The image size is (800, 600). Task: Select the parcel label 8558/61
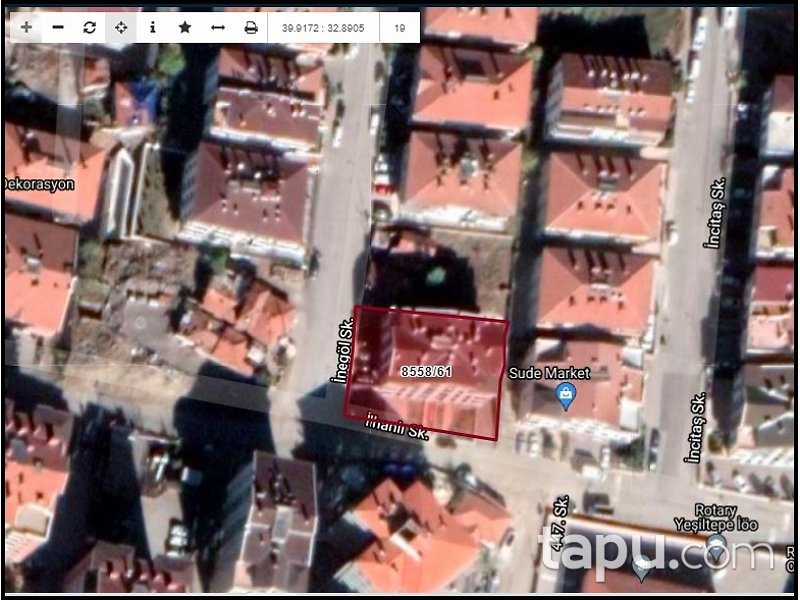[x=425, y=372]
